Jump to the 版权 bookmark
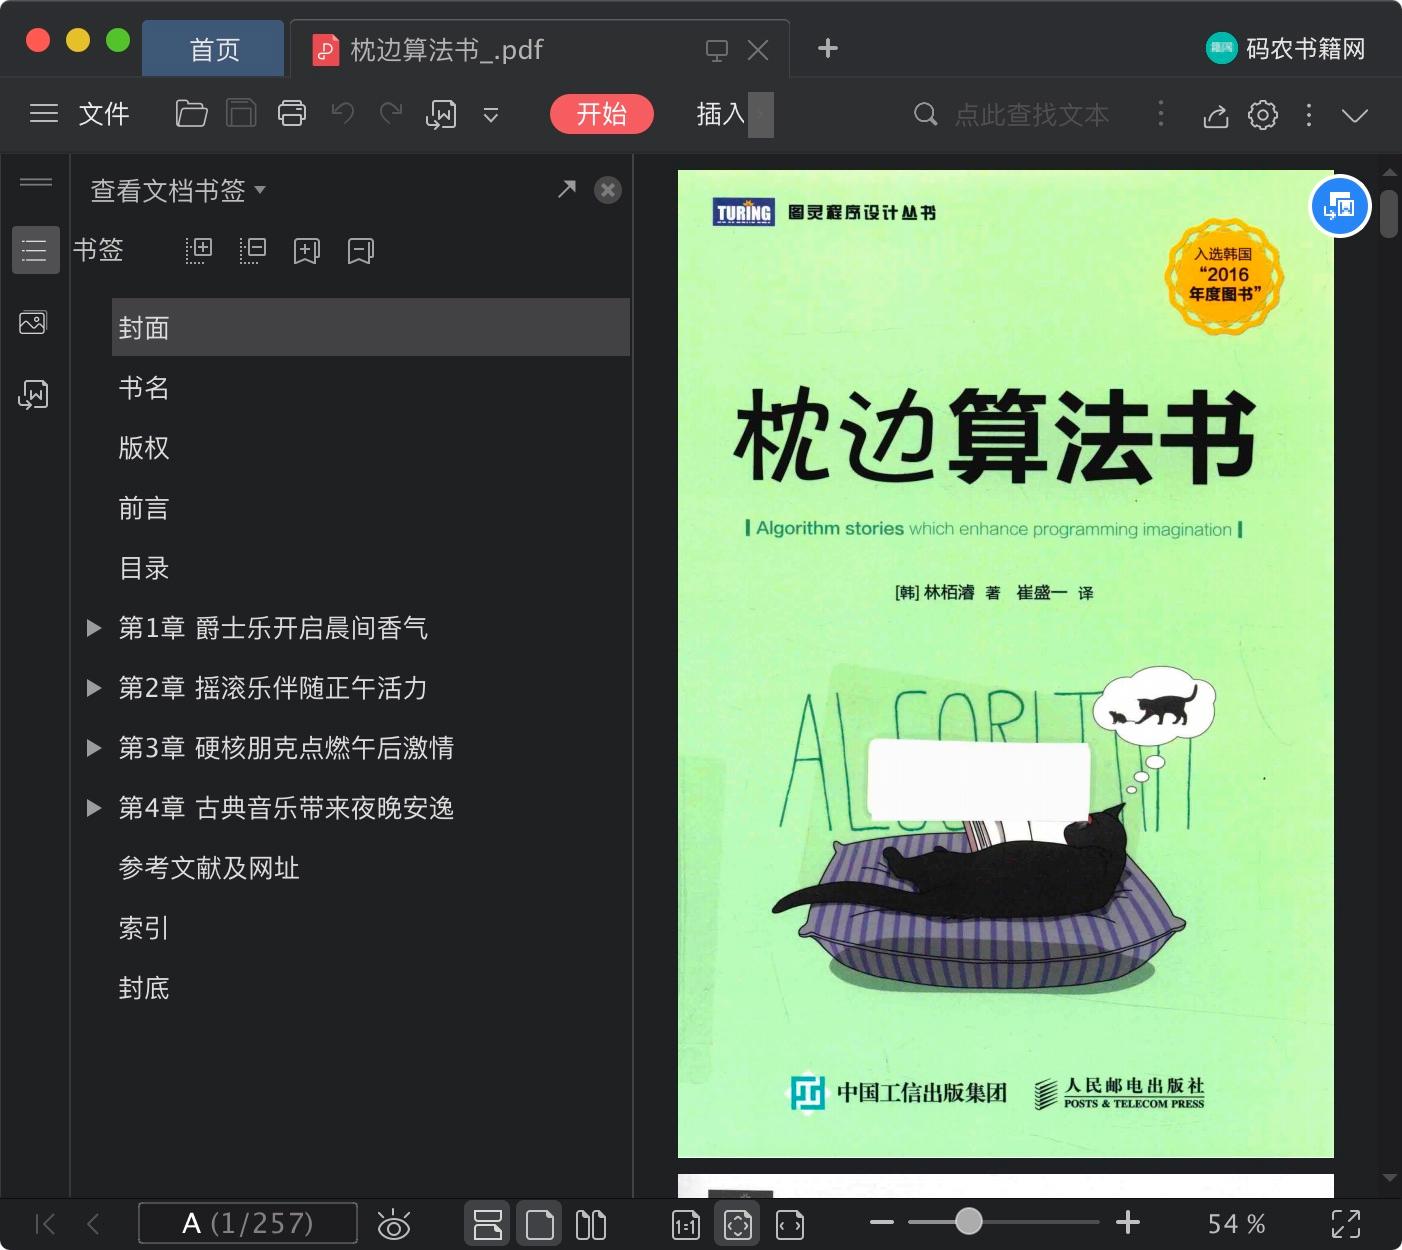The height and width of the screenshot is (1250, 1402). coord(144,448)
